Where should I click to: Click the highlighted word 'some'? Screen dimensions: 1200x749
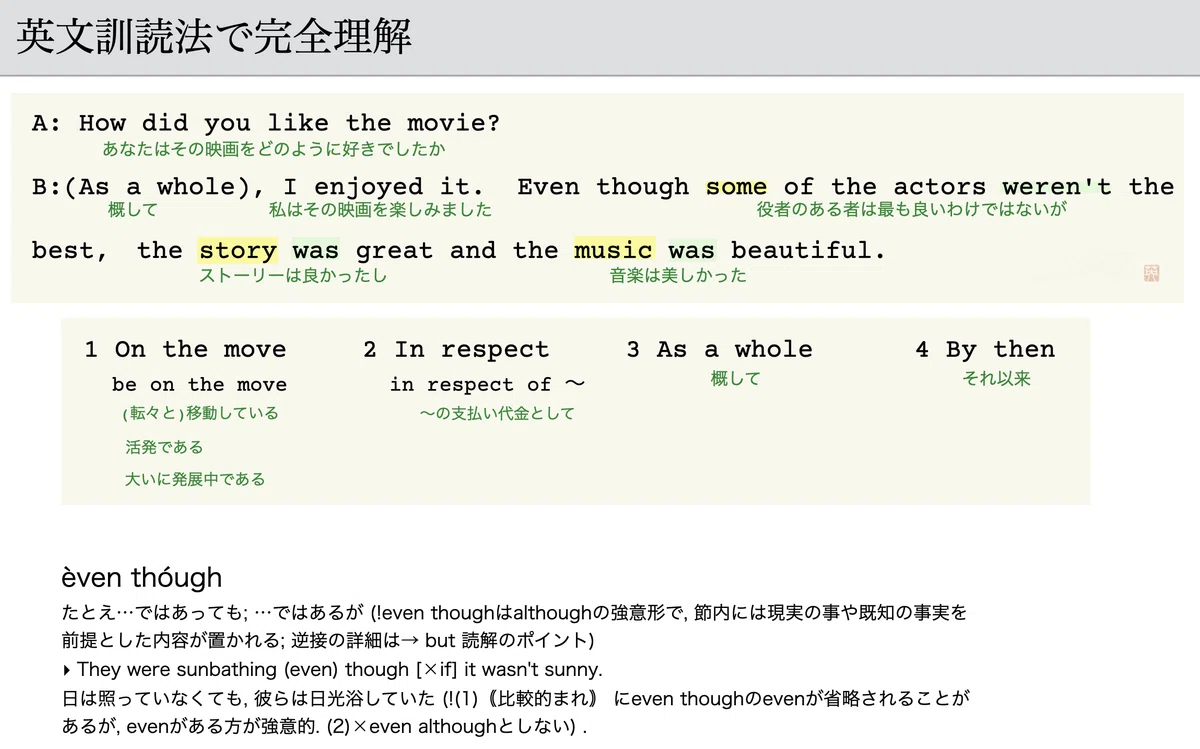pos(736,186)
